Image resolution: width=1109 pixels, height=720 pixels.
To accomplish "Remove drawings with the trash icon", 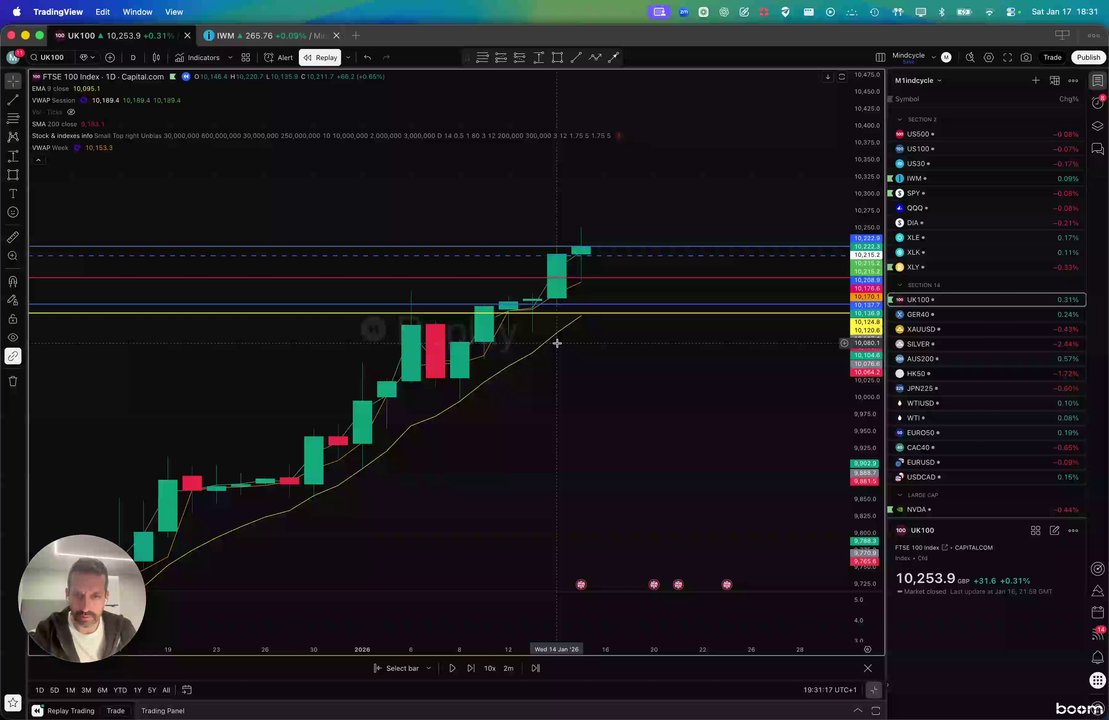I will [13, 381].
